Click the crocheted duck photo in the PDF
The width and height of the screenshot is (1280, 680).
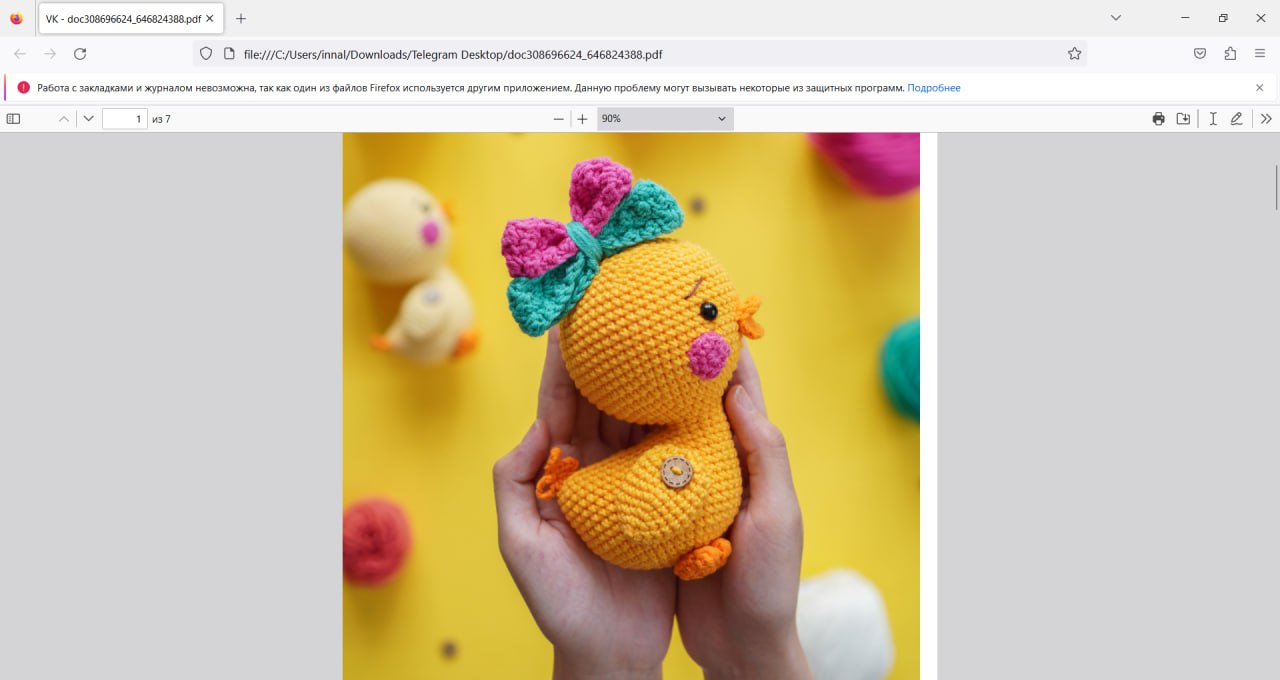(631, 406)
